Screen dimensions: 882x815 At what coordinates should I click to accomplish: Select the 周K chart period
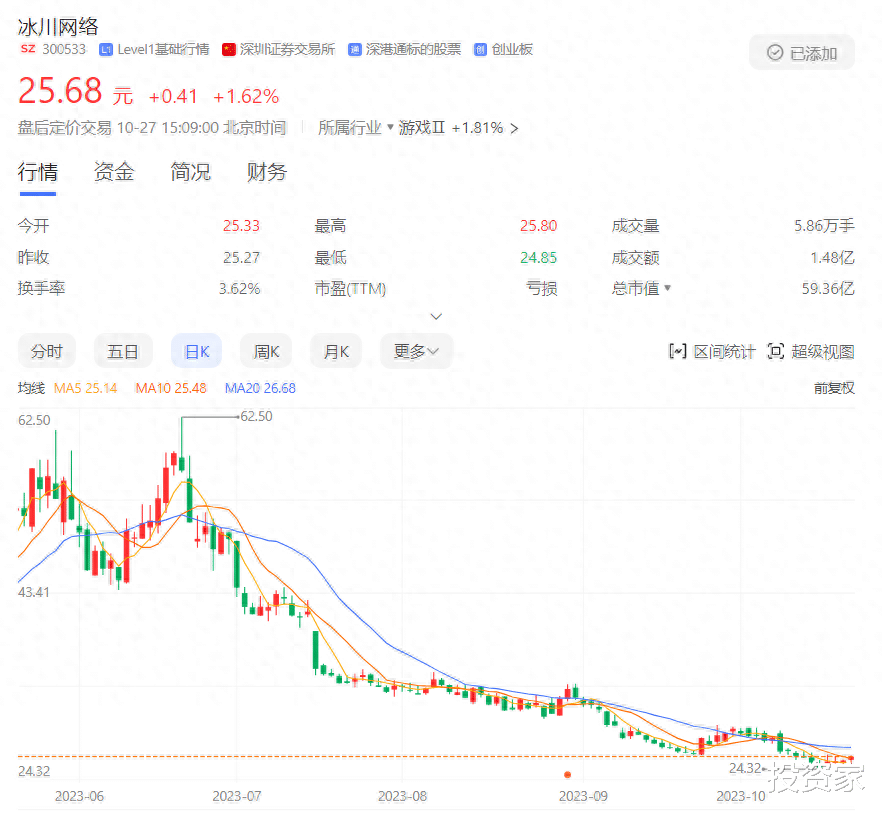tap(266, 352)
